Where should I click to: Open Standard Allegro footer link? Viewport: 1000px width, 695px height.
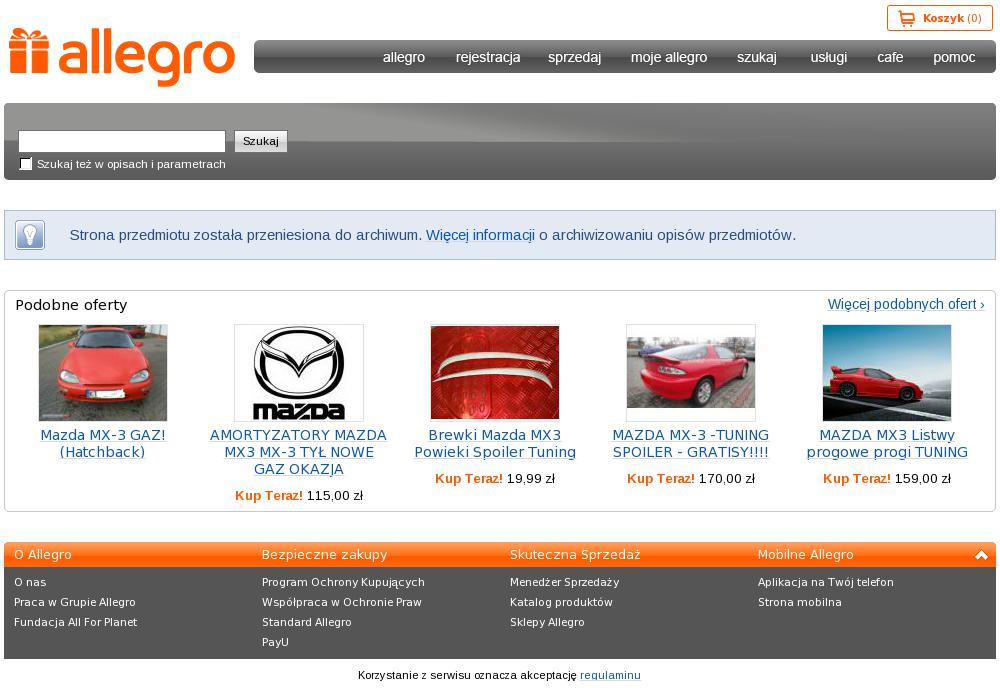pos(307,622)
